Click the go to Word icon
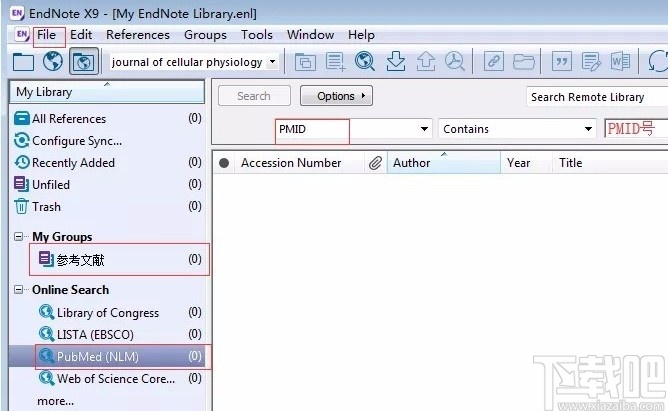Image resolution: width=668 pixels, height=411 pixels. coord(620,62)
